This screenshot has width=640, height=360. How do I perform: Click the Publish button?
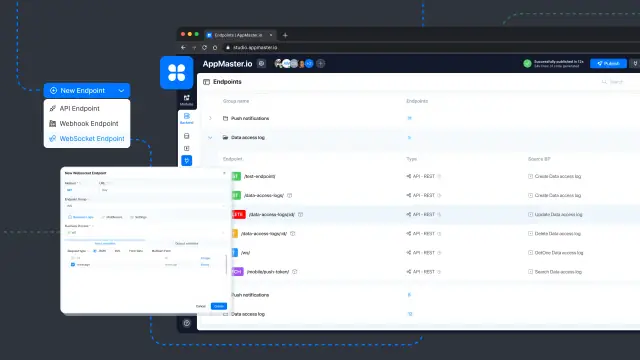608,64
